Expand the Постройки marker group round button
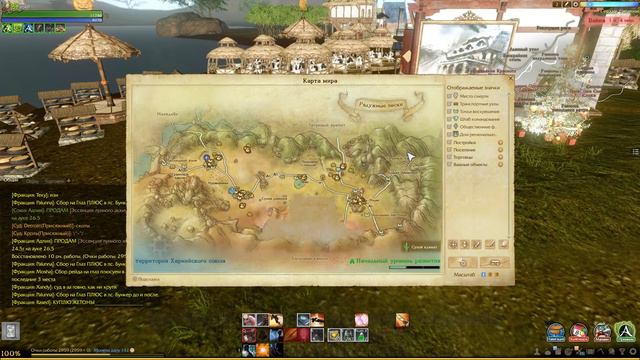 (x=500, y=142)
